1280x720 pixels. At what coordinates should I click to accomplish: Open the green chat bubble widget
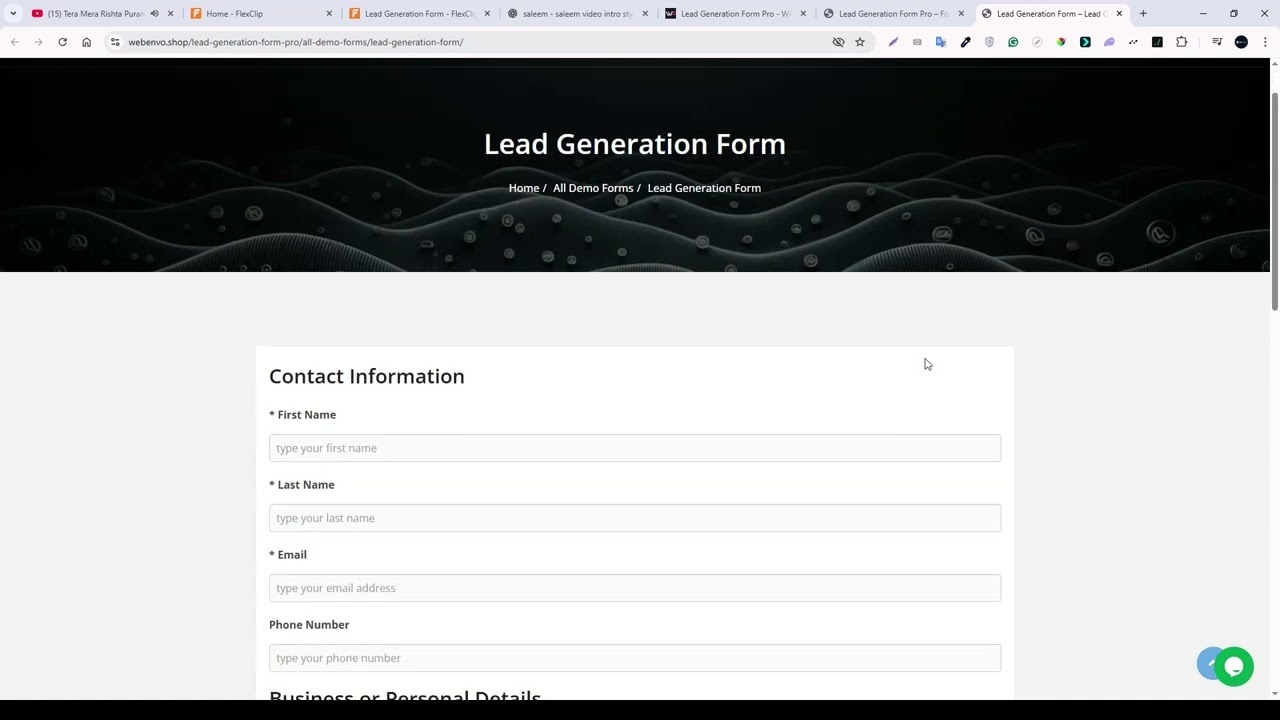tap(1234, 667)
